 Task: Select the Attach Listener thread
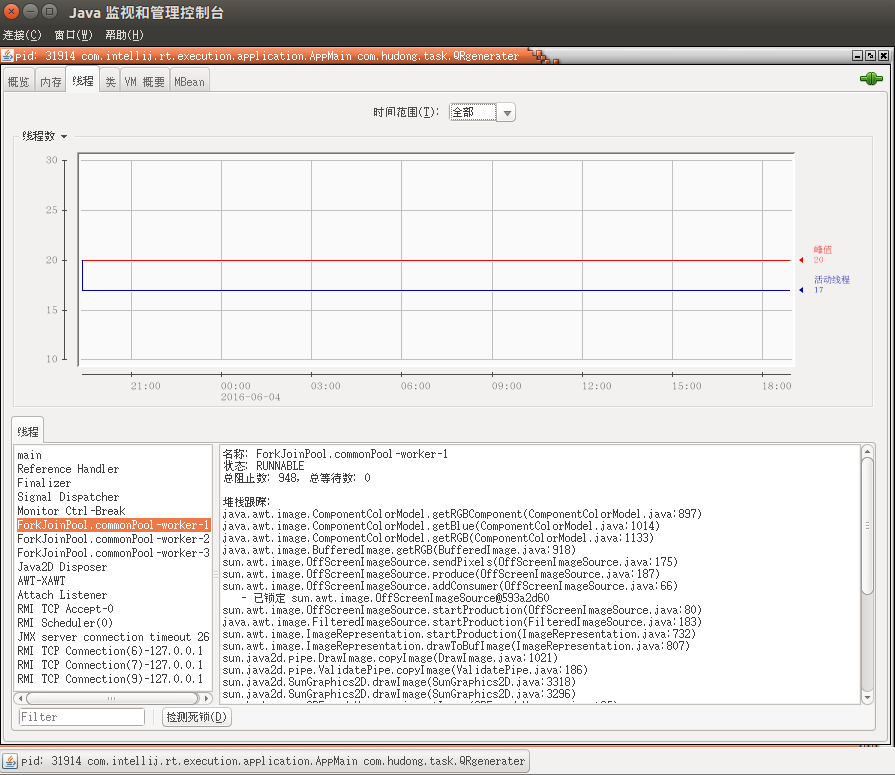(113, 595)
